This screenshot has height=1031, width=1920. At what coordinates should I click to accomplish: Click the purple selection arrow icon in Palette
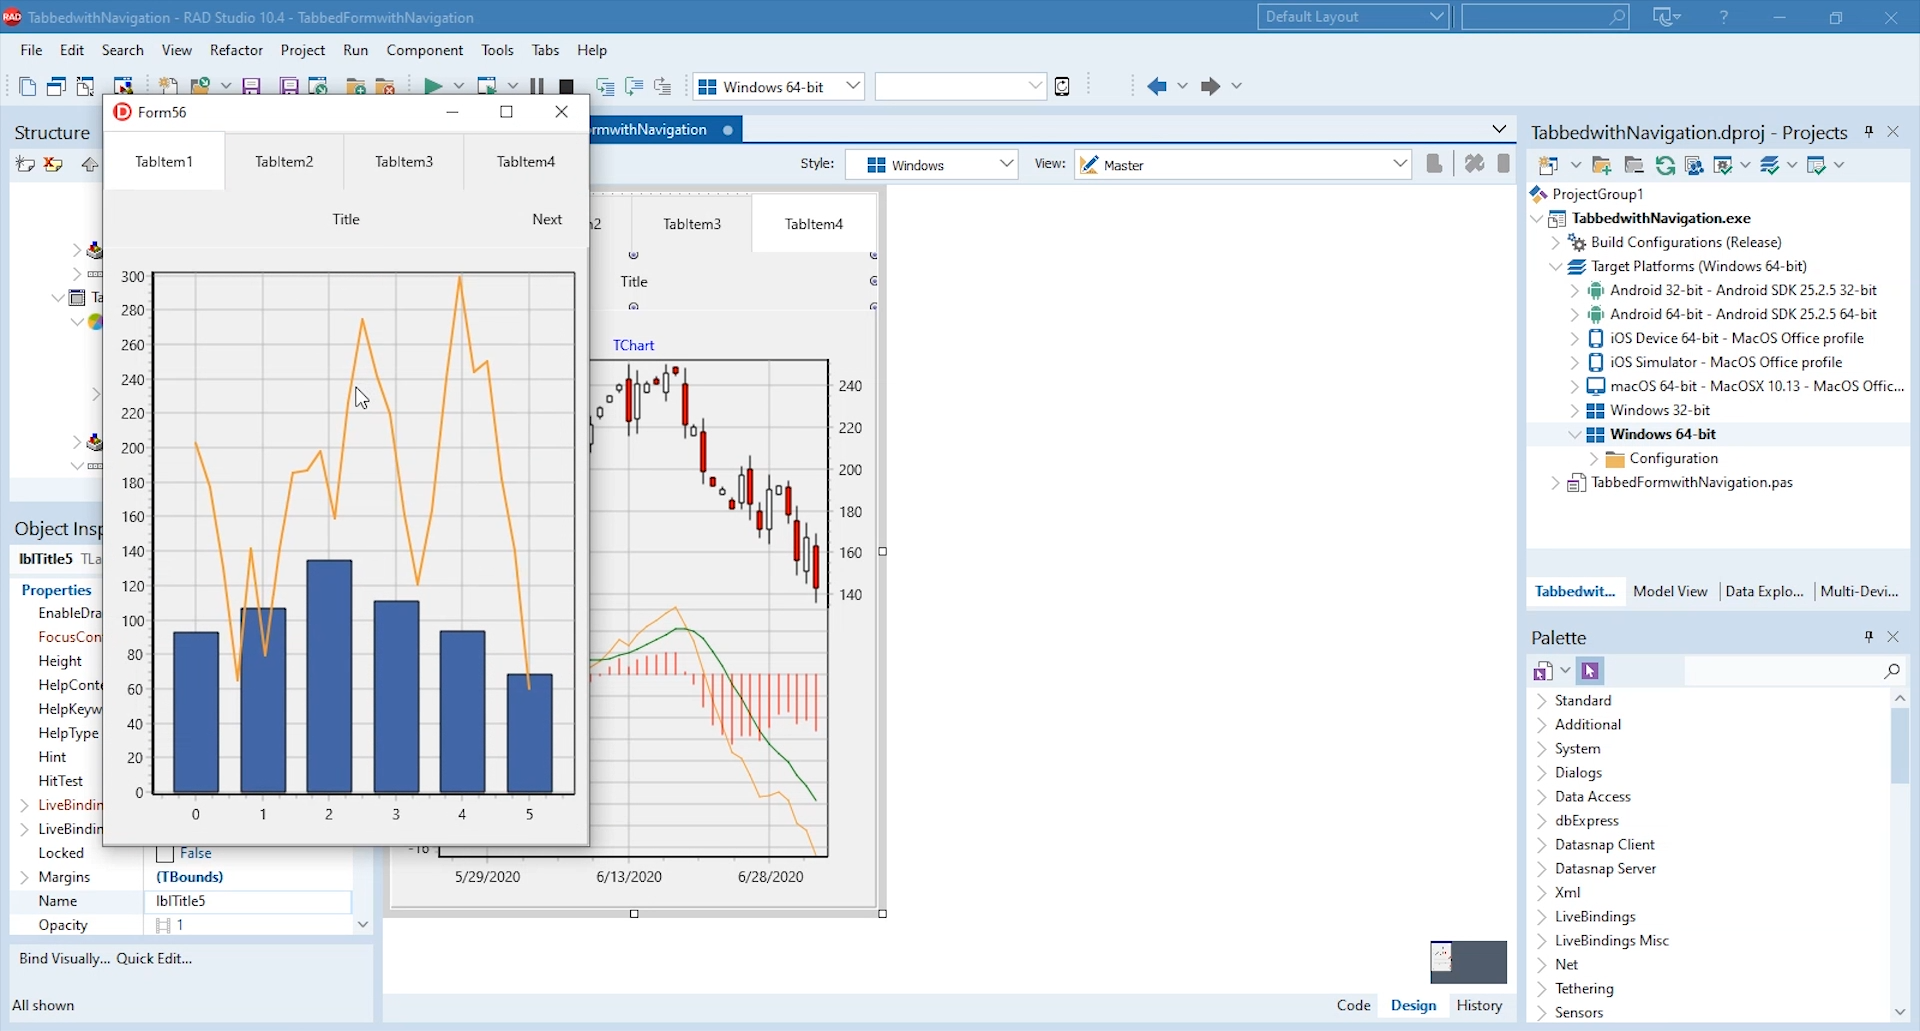click(x=1591, y=671)
